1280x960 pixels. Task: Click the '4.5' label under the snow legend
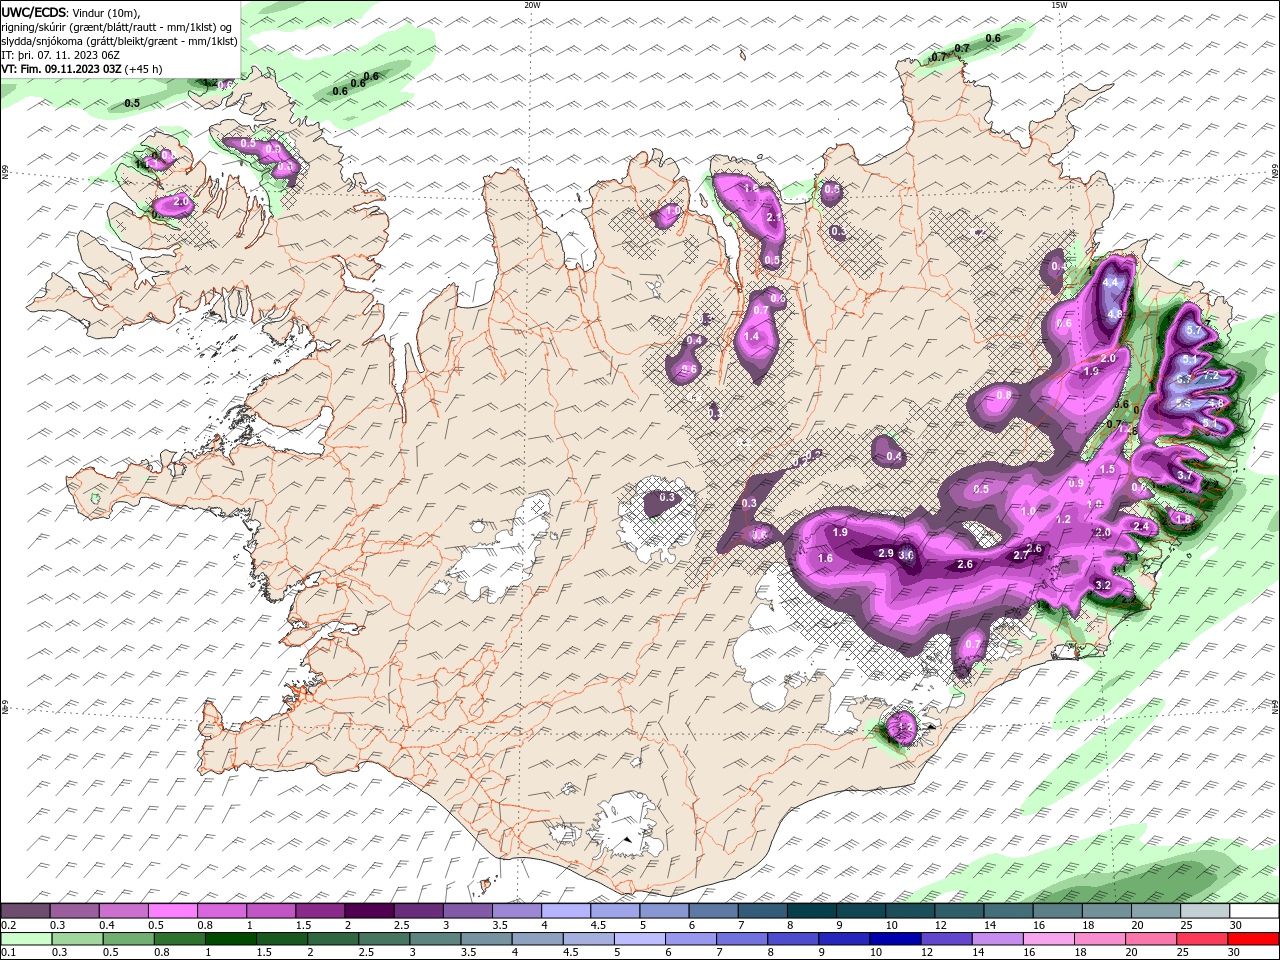(x=598, y=925)
